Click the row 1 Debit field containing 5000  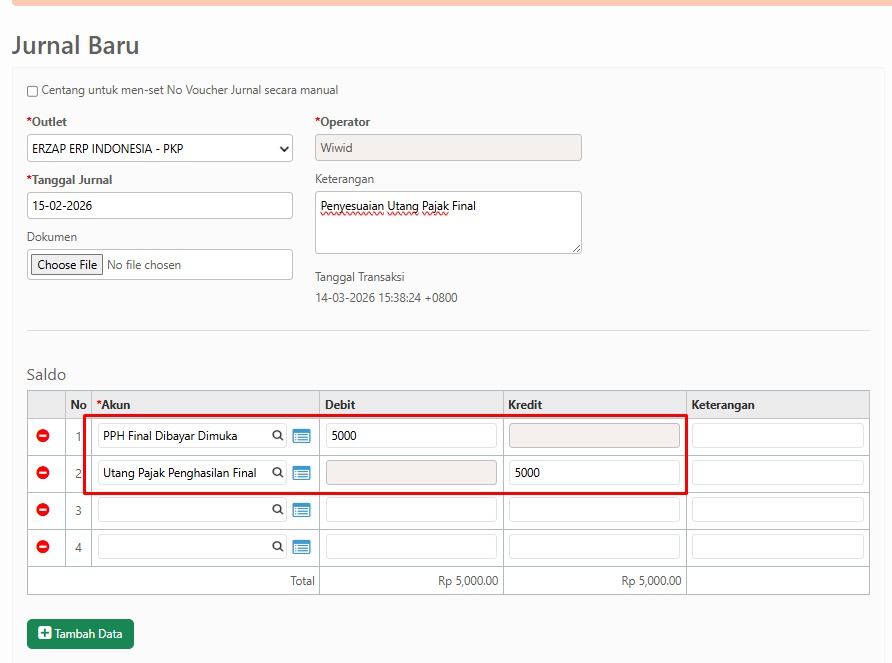pyautogui.click(x=411, y=436)
